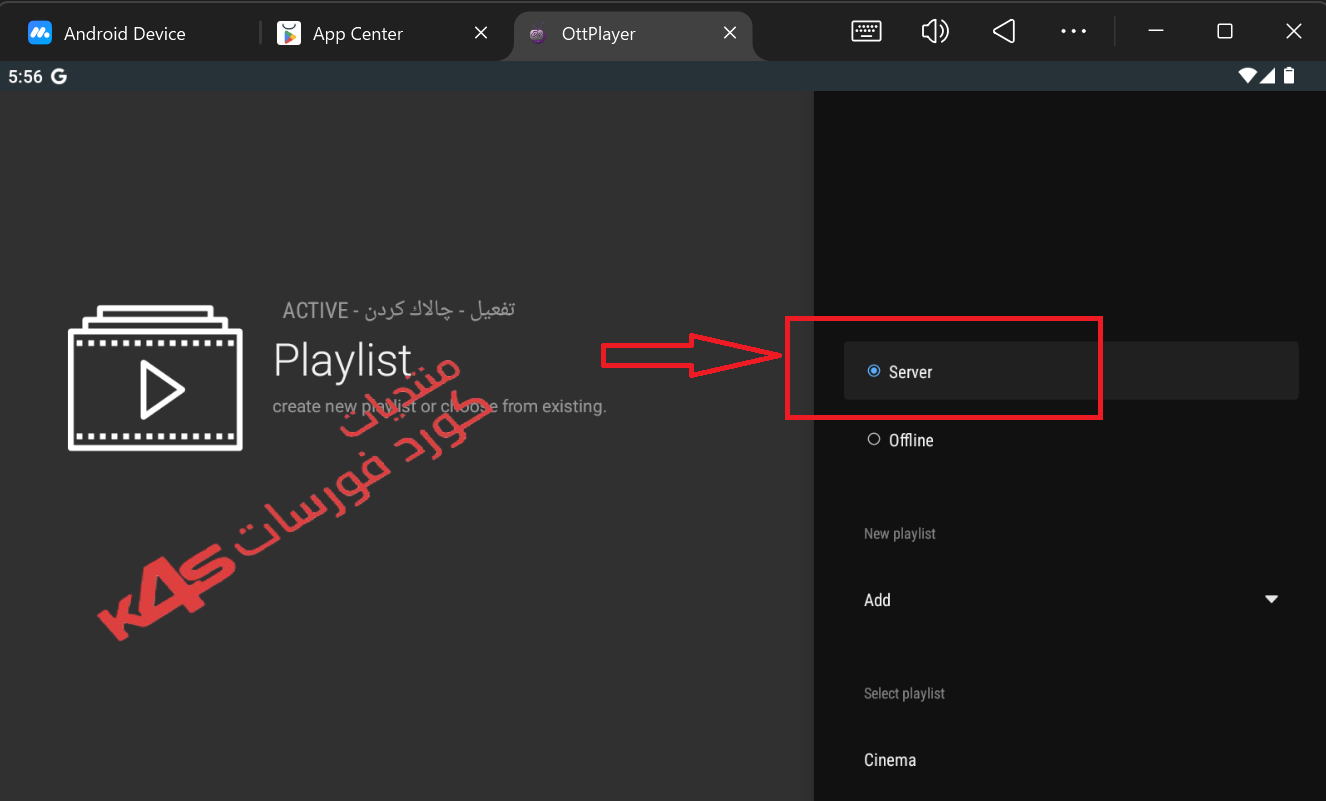Click the cellular signal status icon

click(x=1267, y=75)
